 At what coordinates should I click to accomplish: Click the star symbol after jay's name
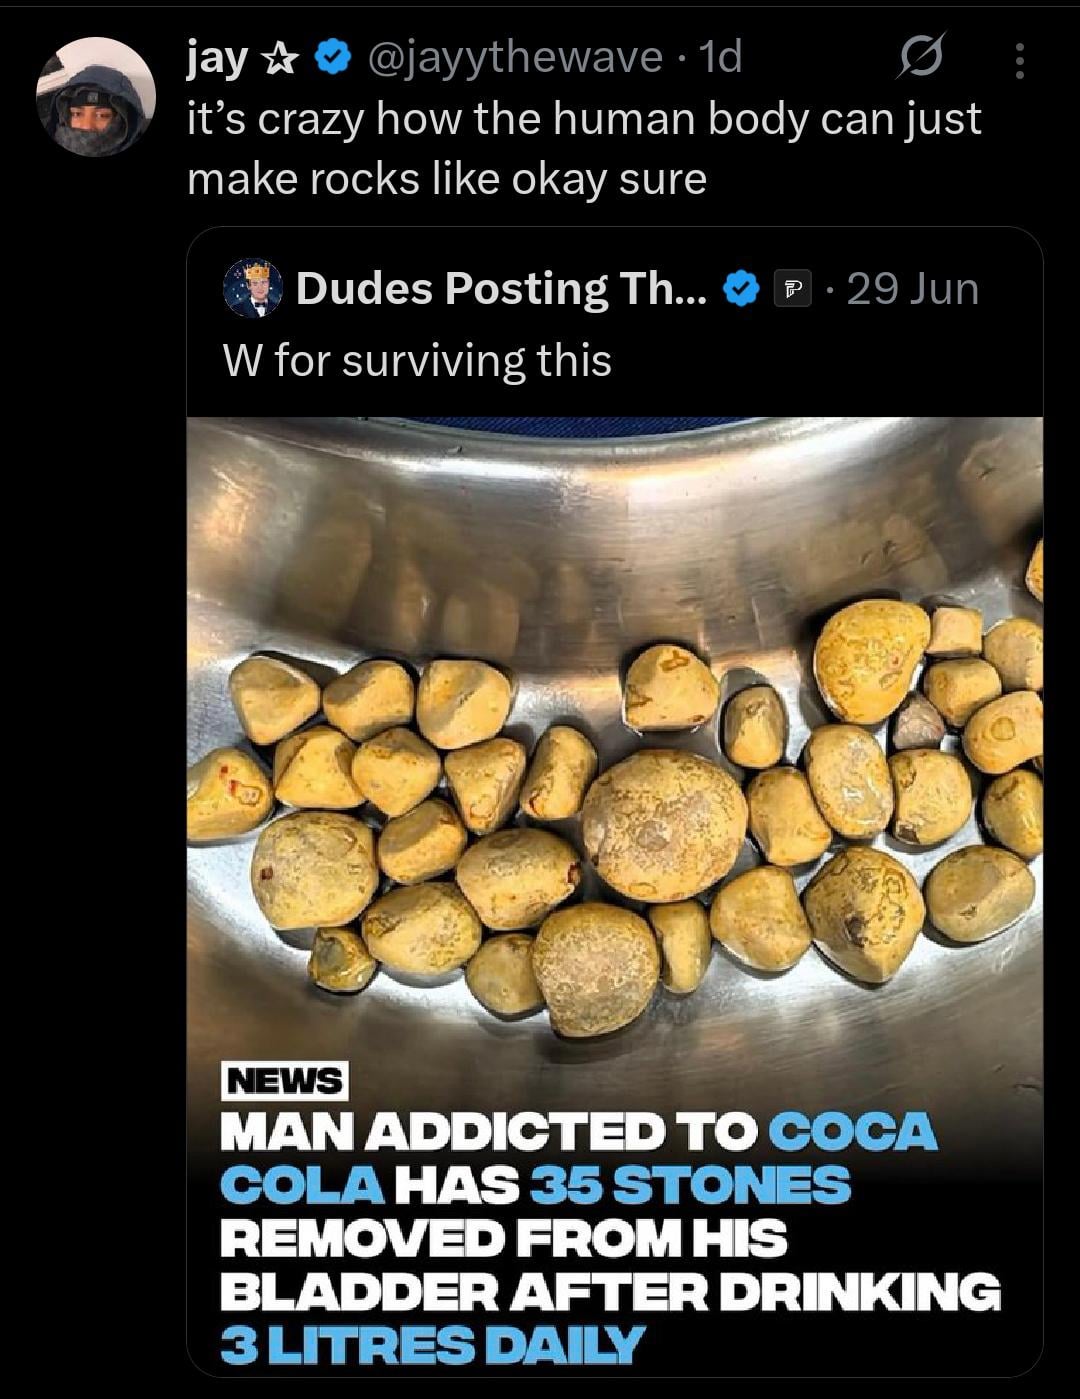pyautogui.click(x=279, y=59)
